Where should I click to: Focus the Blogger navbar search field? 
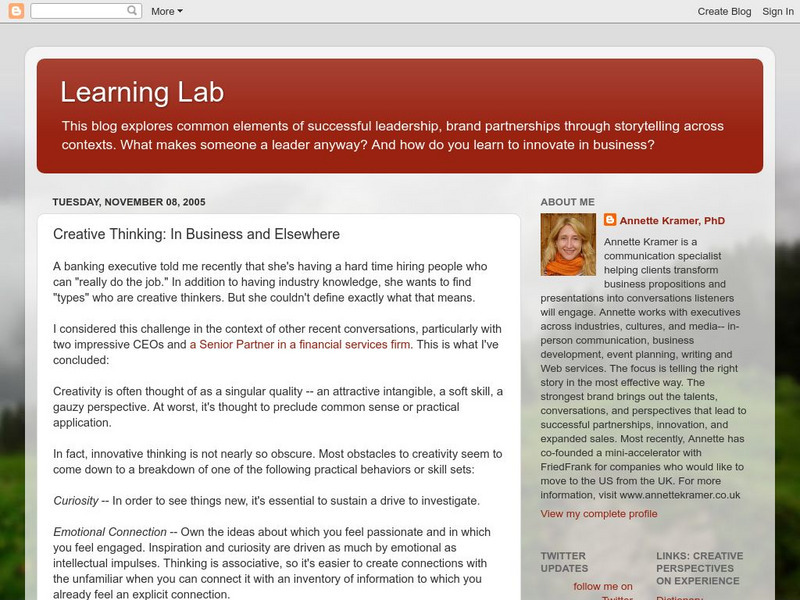86,11
